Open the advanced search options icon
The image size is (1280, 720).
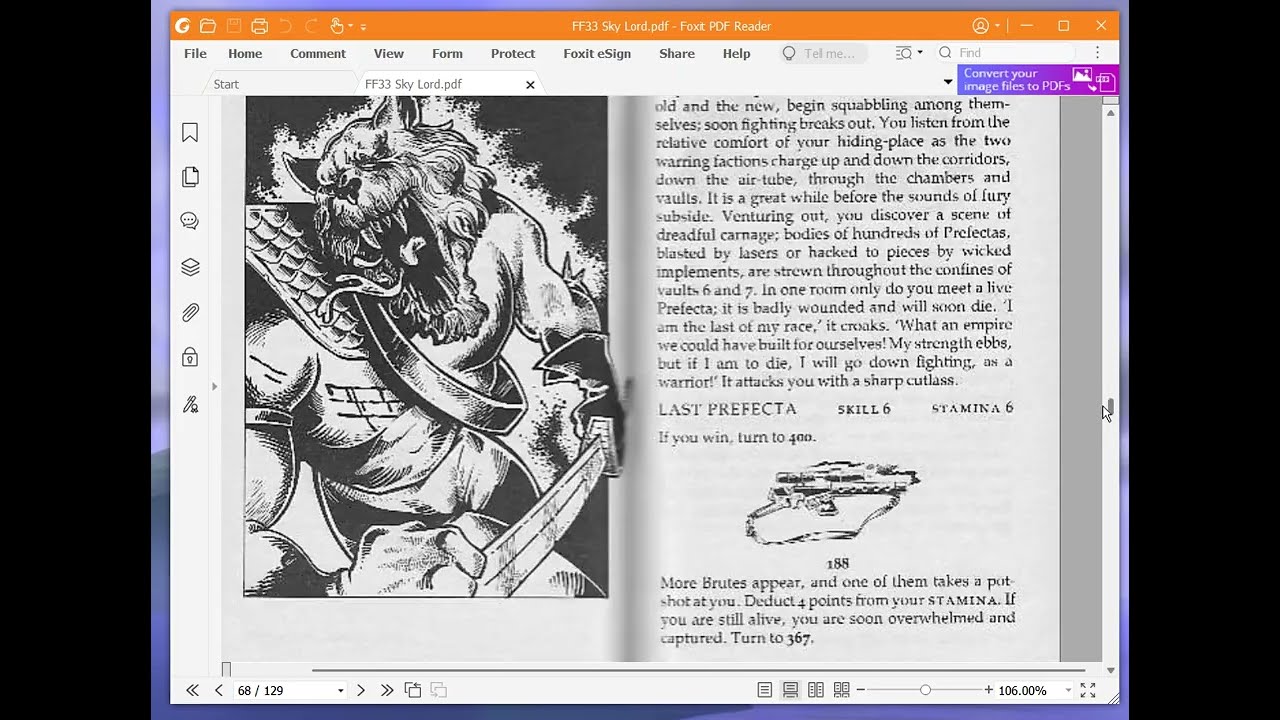click(908, 53)
